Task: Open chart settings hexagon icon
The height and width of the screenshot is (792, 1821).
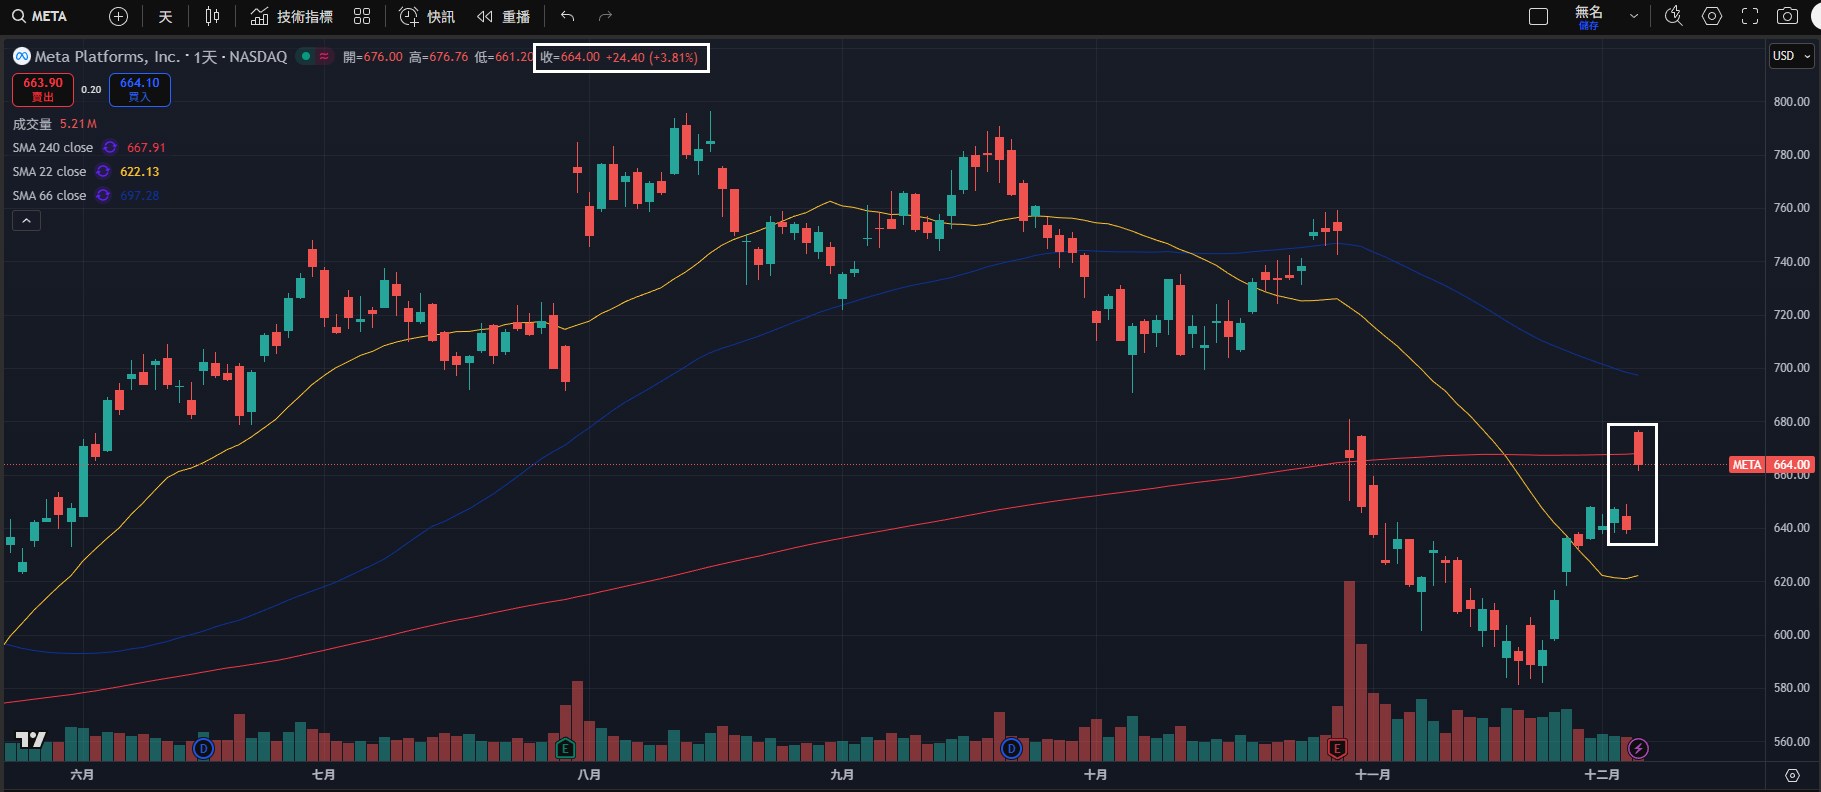Action: [x=1712, y=16]
